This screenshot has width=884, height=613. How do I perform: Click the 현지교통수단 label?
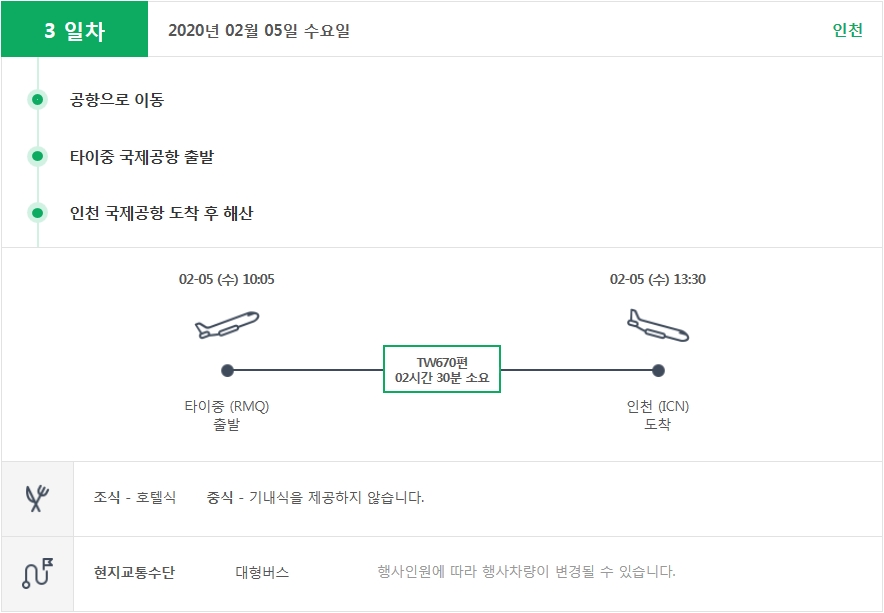coord(134,573)
